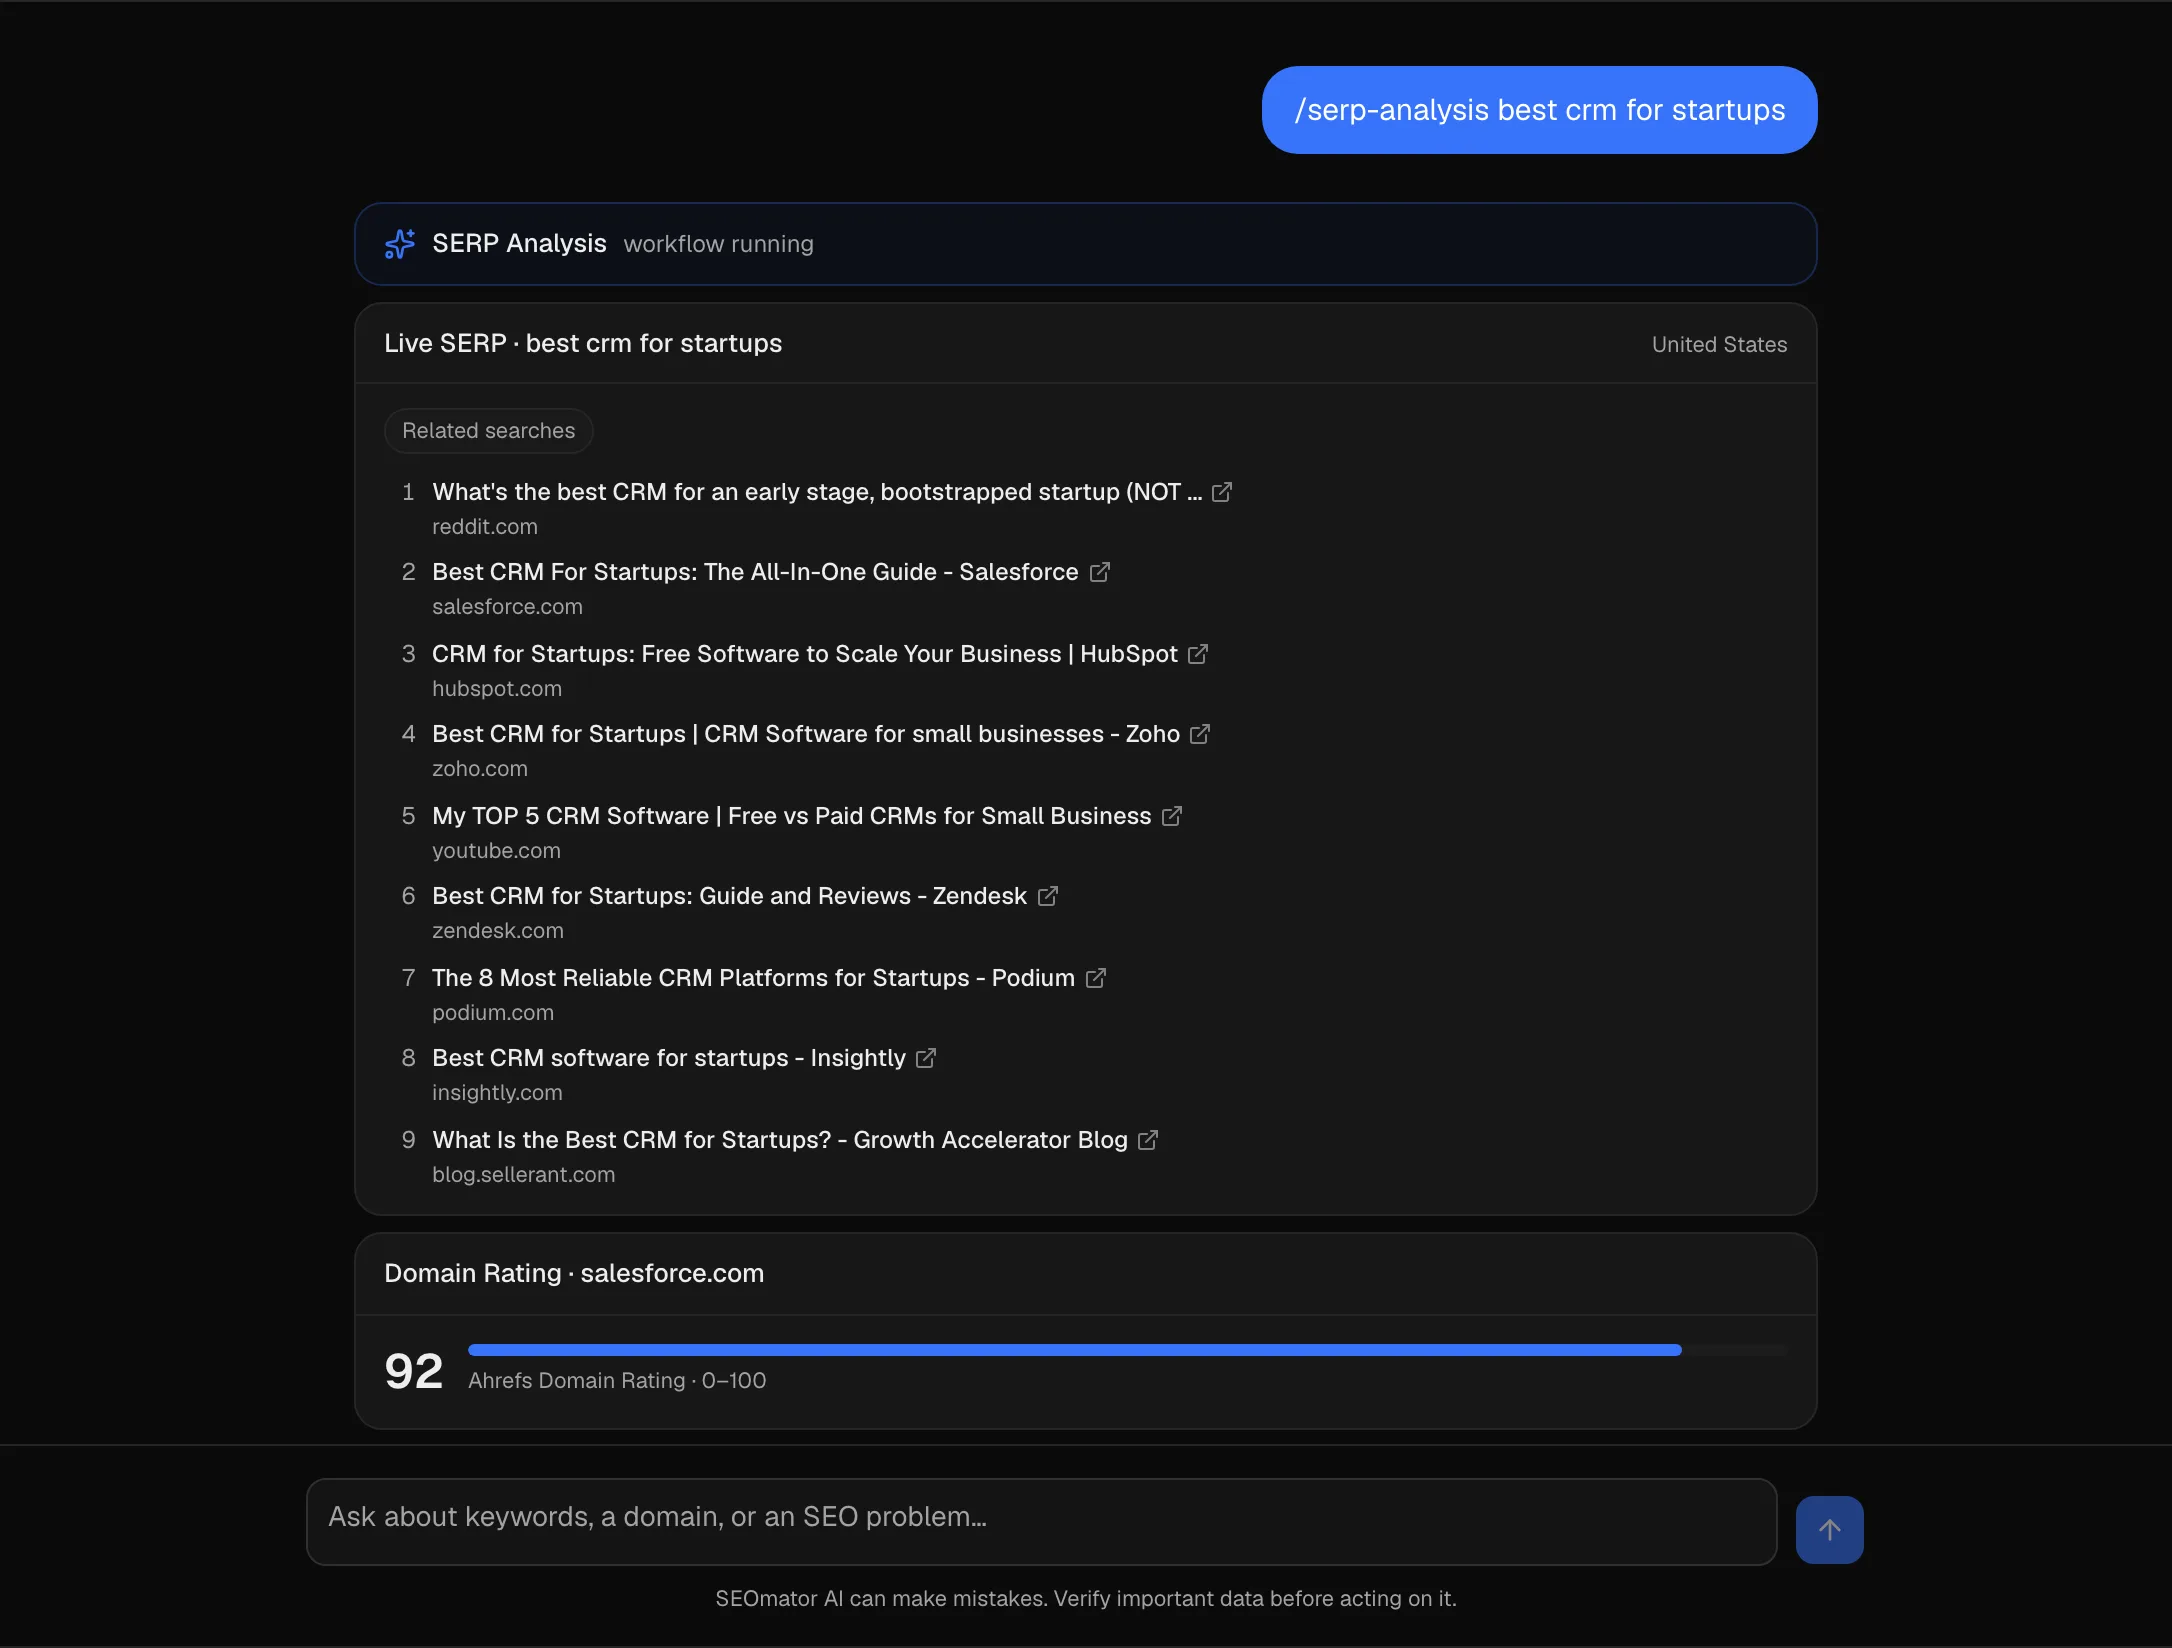Click the send arrow button
Viewport: 2172px width, 1648px height.
click(1829, 1530)
